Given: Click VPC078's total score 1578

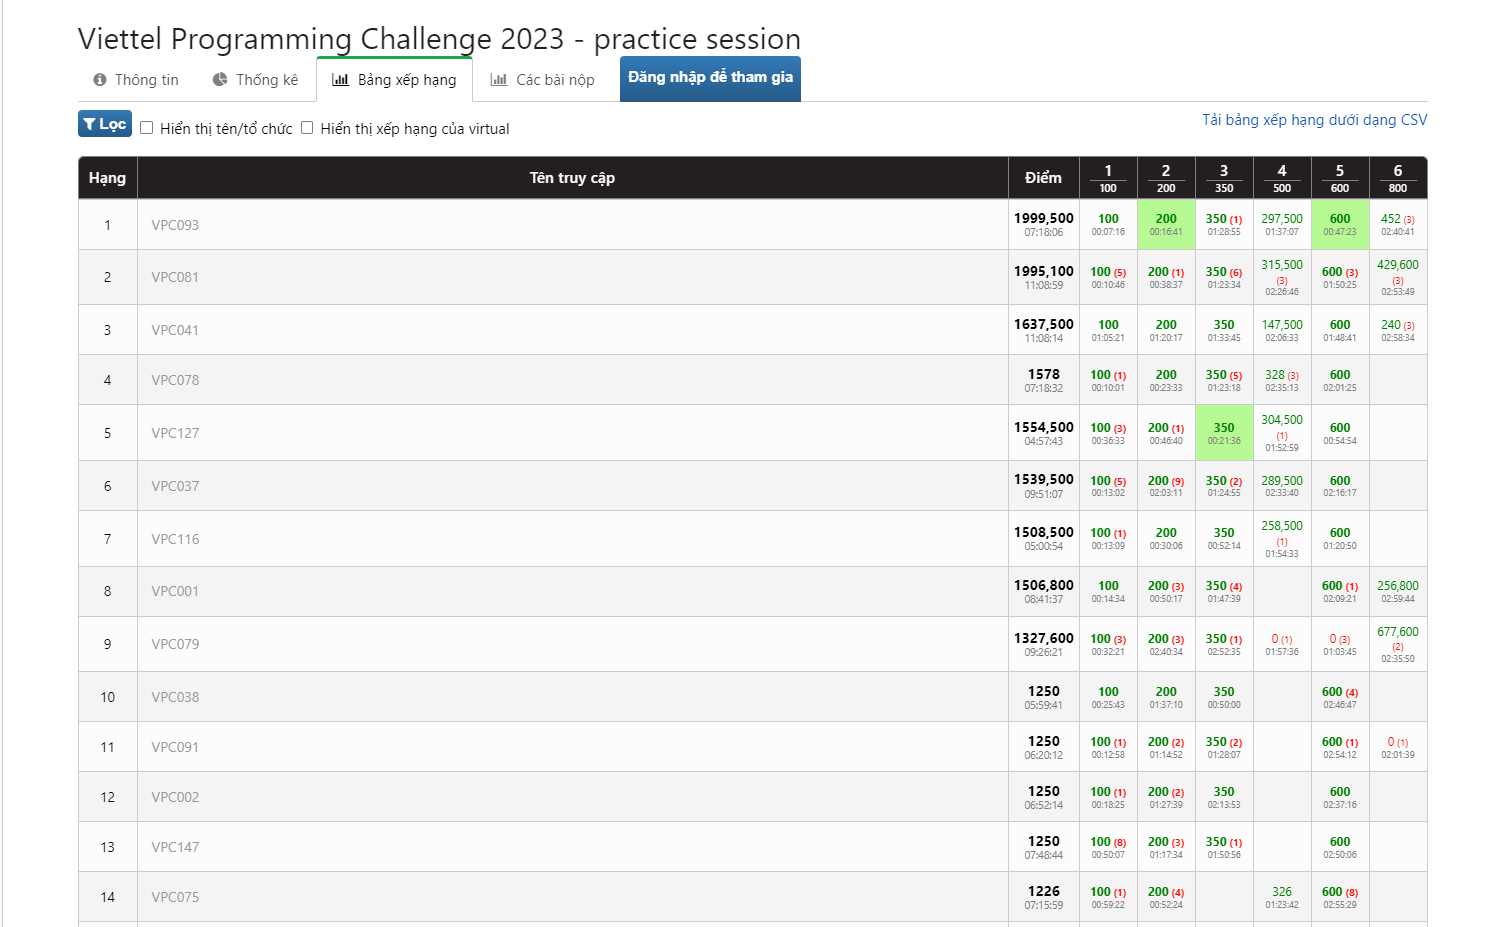Looking at the screenshot, I should (x=1044, y=374).
